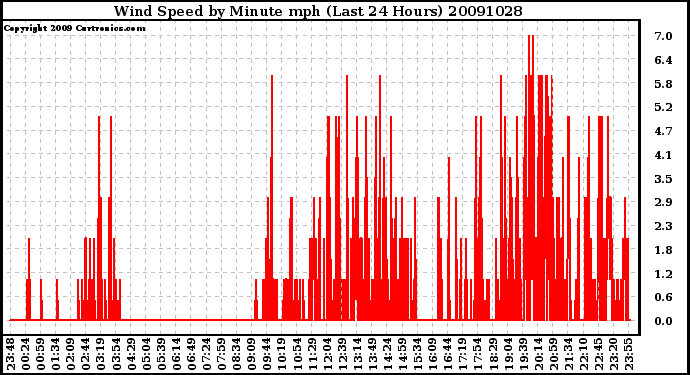Click the 14:59 time label
The width and height of the screenshot is (690, 375).
pyautogui.click(x=402, y=354)
